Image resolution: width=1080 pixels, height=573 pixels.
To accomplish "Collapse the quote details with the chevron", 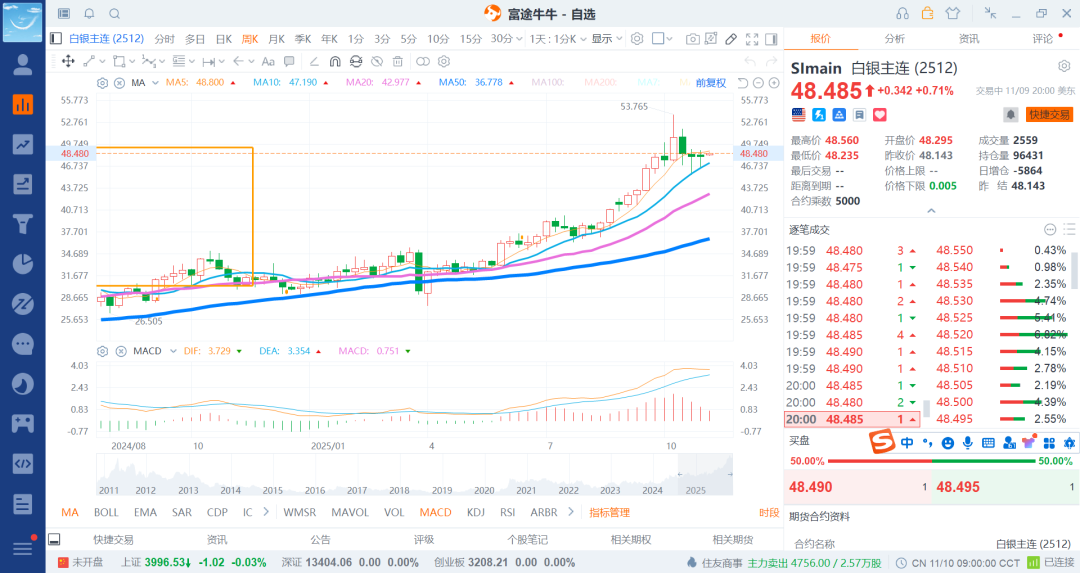I will tap(931, 212).
